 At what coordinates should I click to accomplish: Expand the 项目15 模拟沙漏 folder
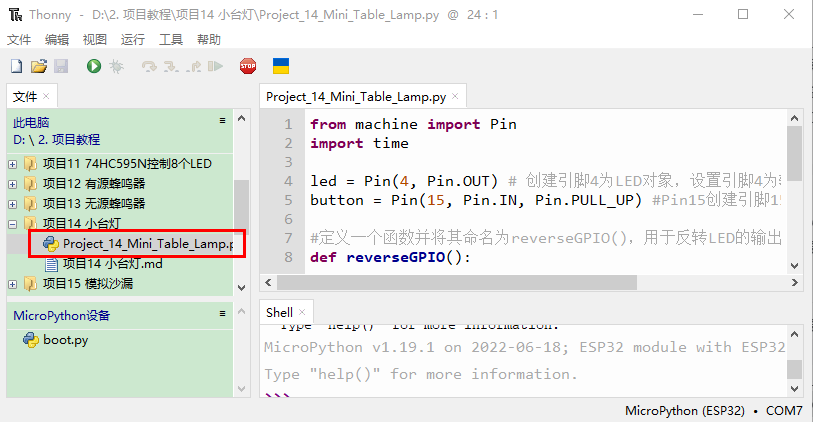(12, 284)
